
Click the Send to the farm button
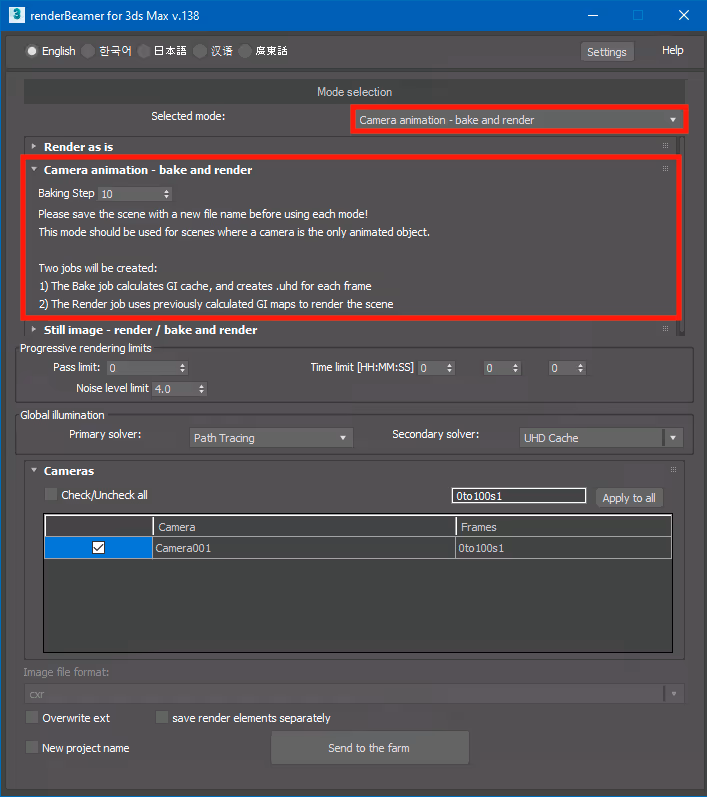point(370,748)
